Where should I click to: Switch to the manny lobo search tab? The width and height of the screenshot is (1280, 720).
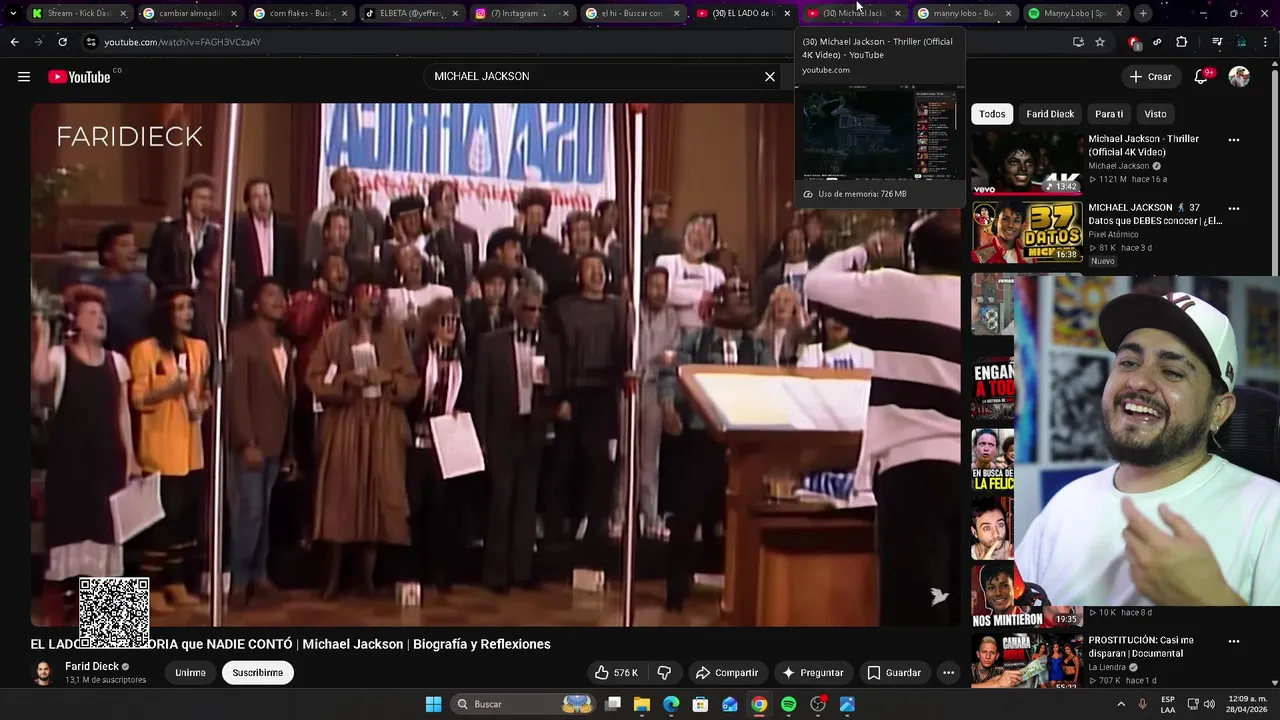pos(963,13)
